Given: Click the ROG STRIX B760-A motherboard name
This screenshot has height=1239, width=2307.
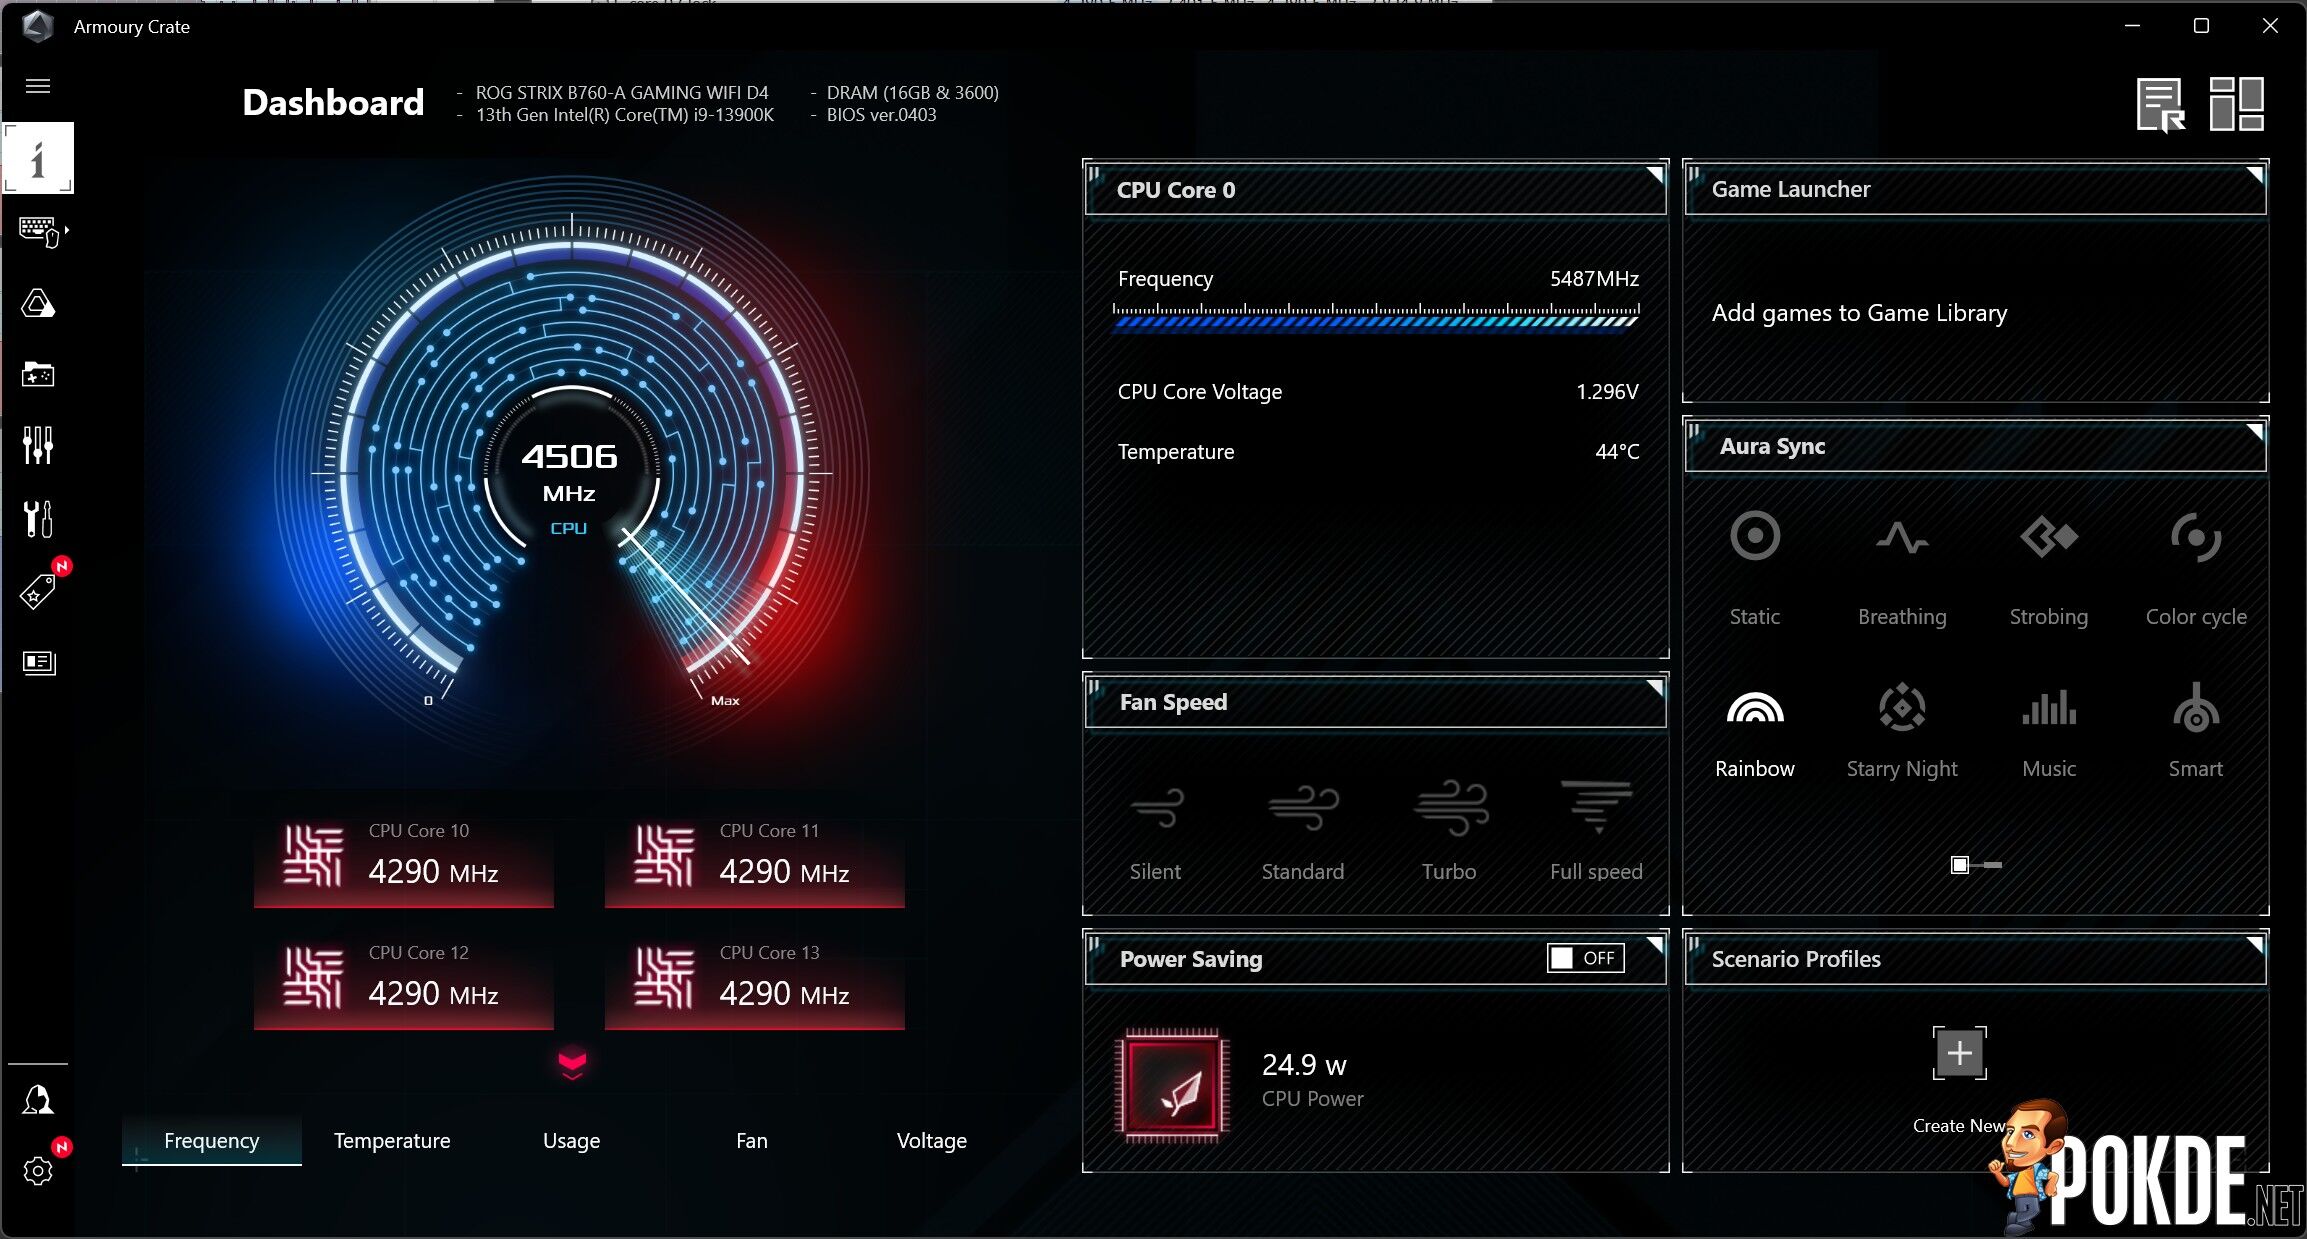Looking at the screenshot, I should 622,92.
